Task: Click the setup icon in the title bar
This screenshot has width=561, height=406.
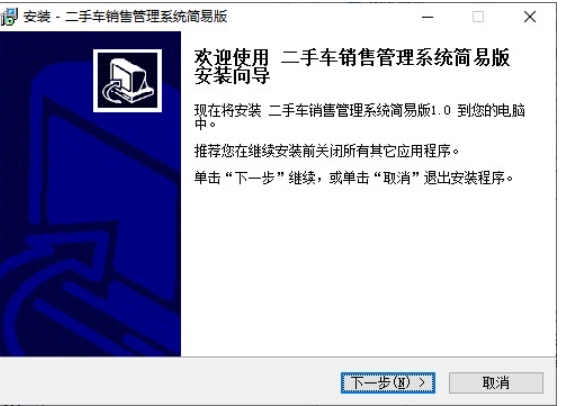Action: pyautogui.click(x=9, y=16)
